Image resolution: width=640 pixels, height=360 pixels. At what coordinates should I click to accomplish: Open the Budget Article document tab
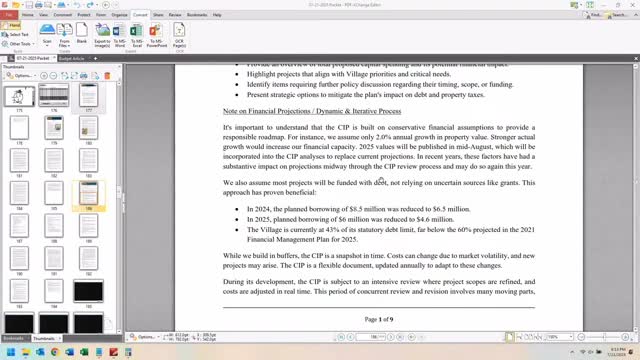(x=71, y=58)
